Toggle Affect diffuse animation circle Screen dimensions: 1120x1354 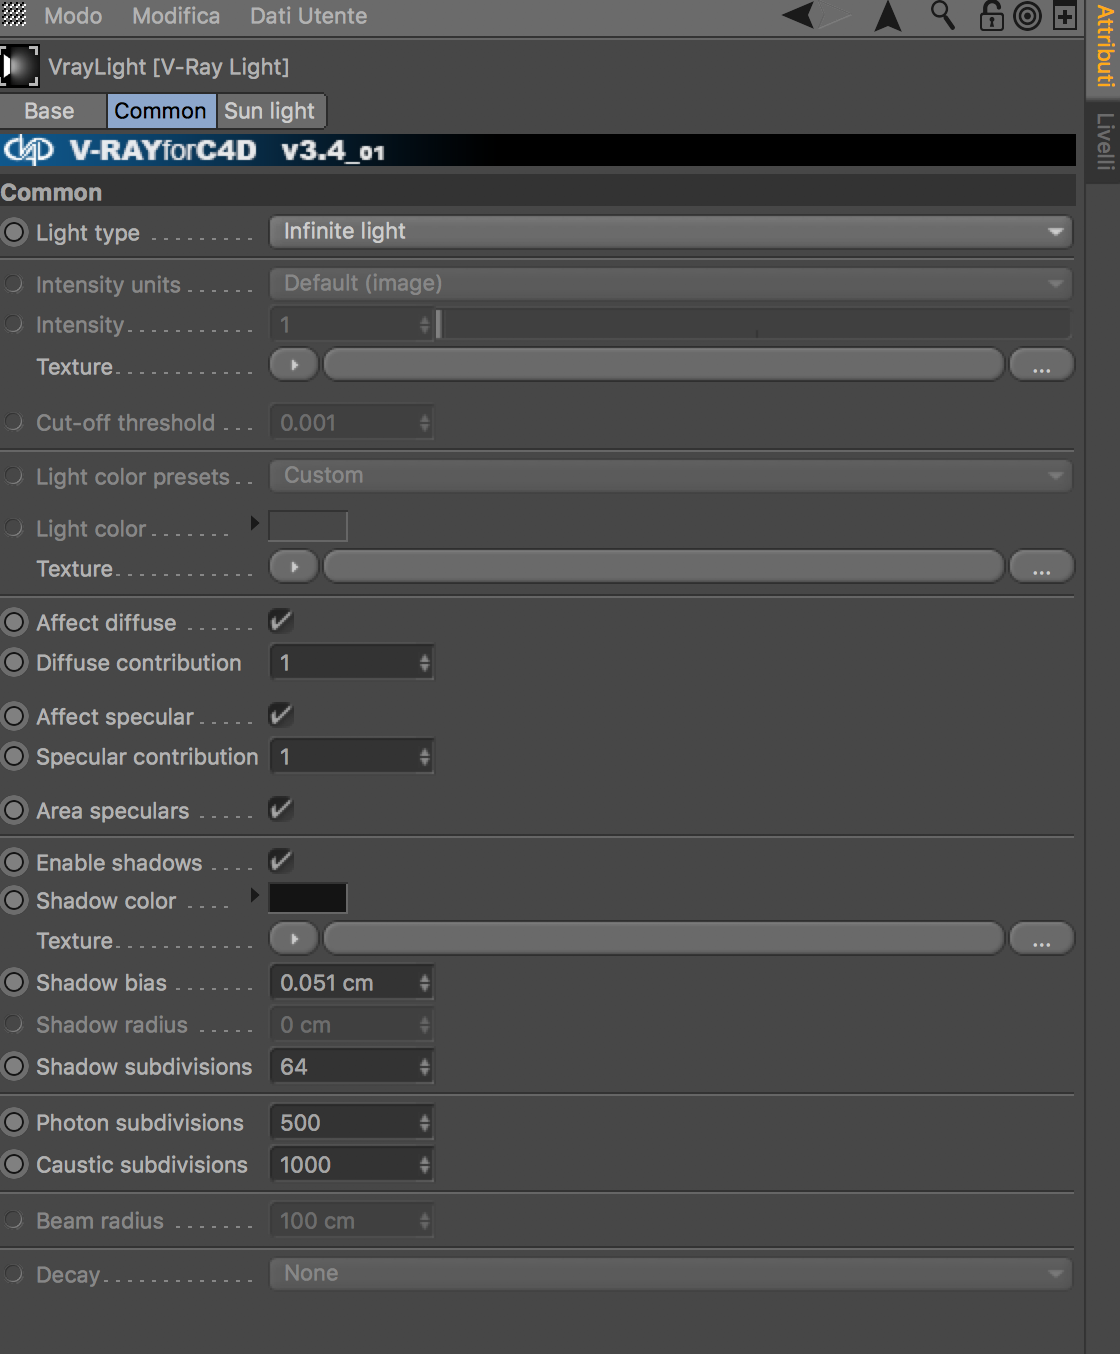pos(14,622)
